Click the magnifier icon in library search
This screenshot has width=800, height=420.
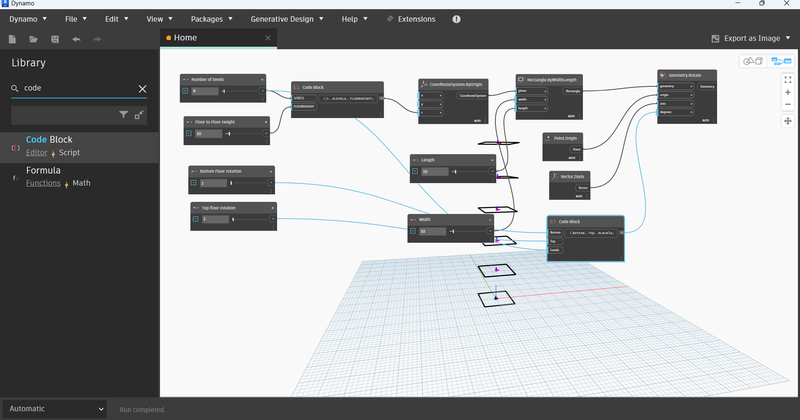click(x=15, y=88)
